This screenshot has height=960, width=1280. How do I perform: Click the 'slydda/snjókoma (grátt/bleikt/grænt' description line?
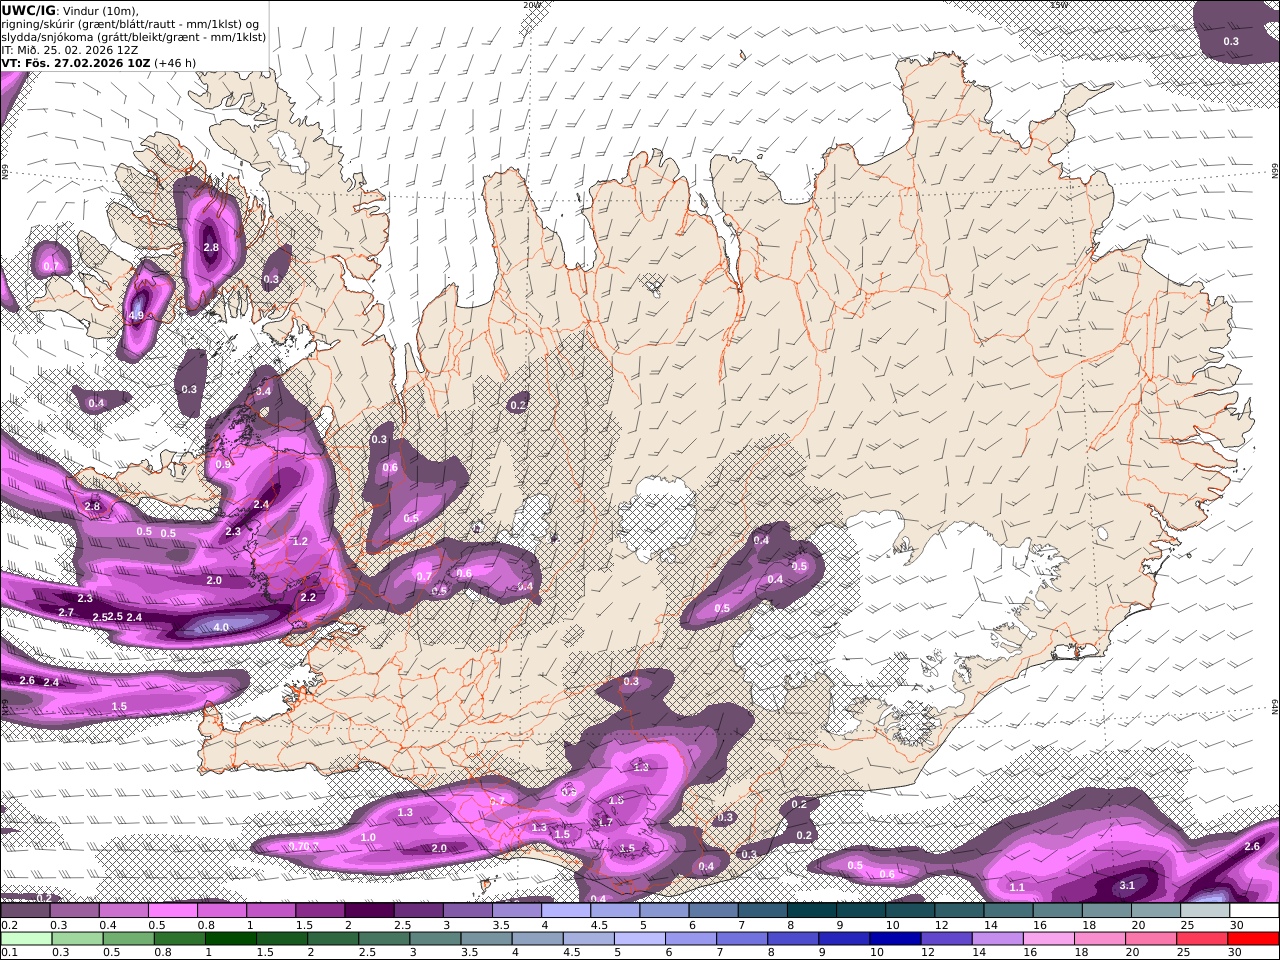(134, 37)
